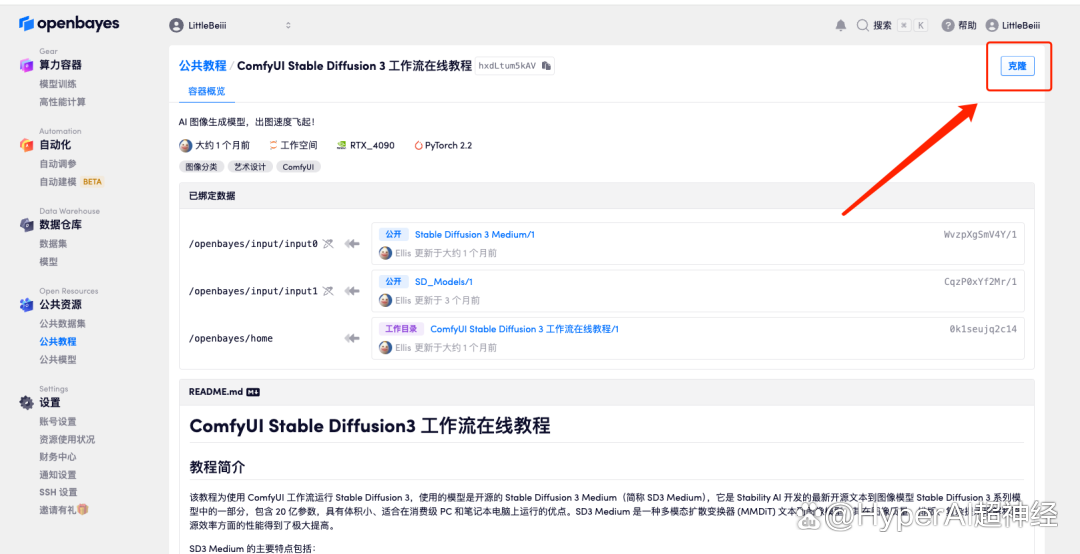Click the markdown badge beside README.md

[253, 391]
